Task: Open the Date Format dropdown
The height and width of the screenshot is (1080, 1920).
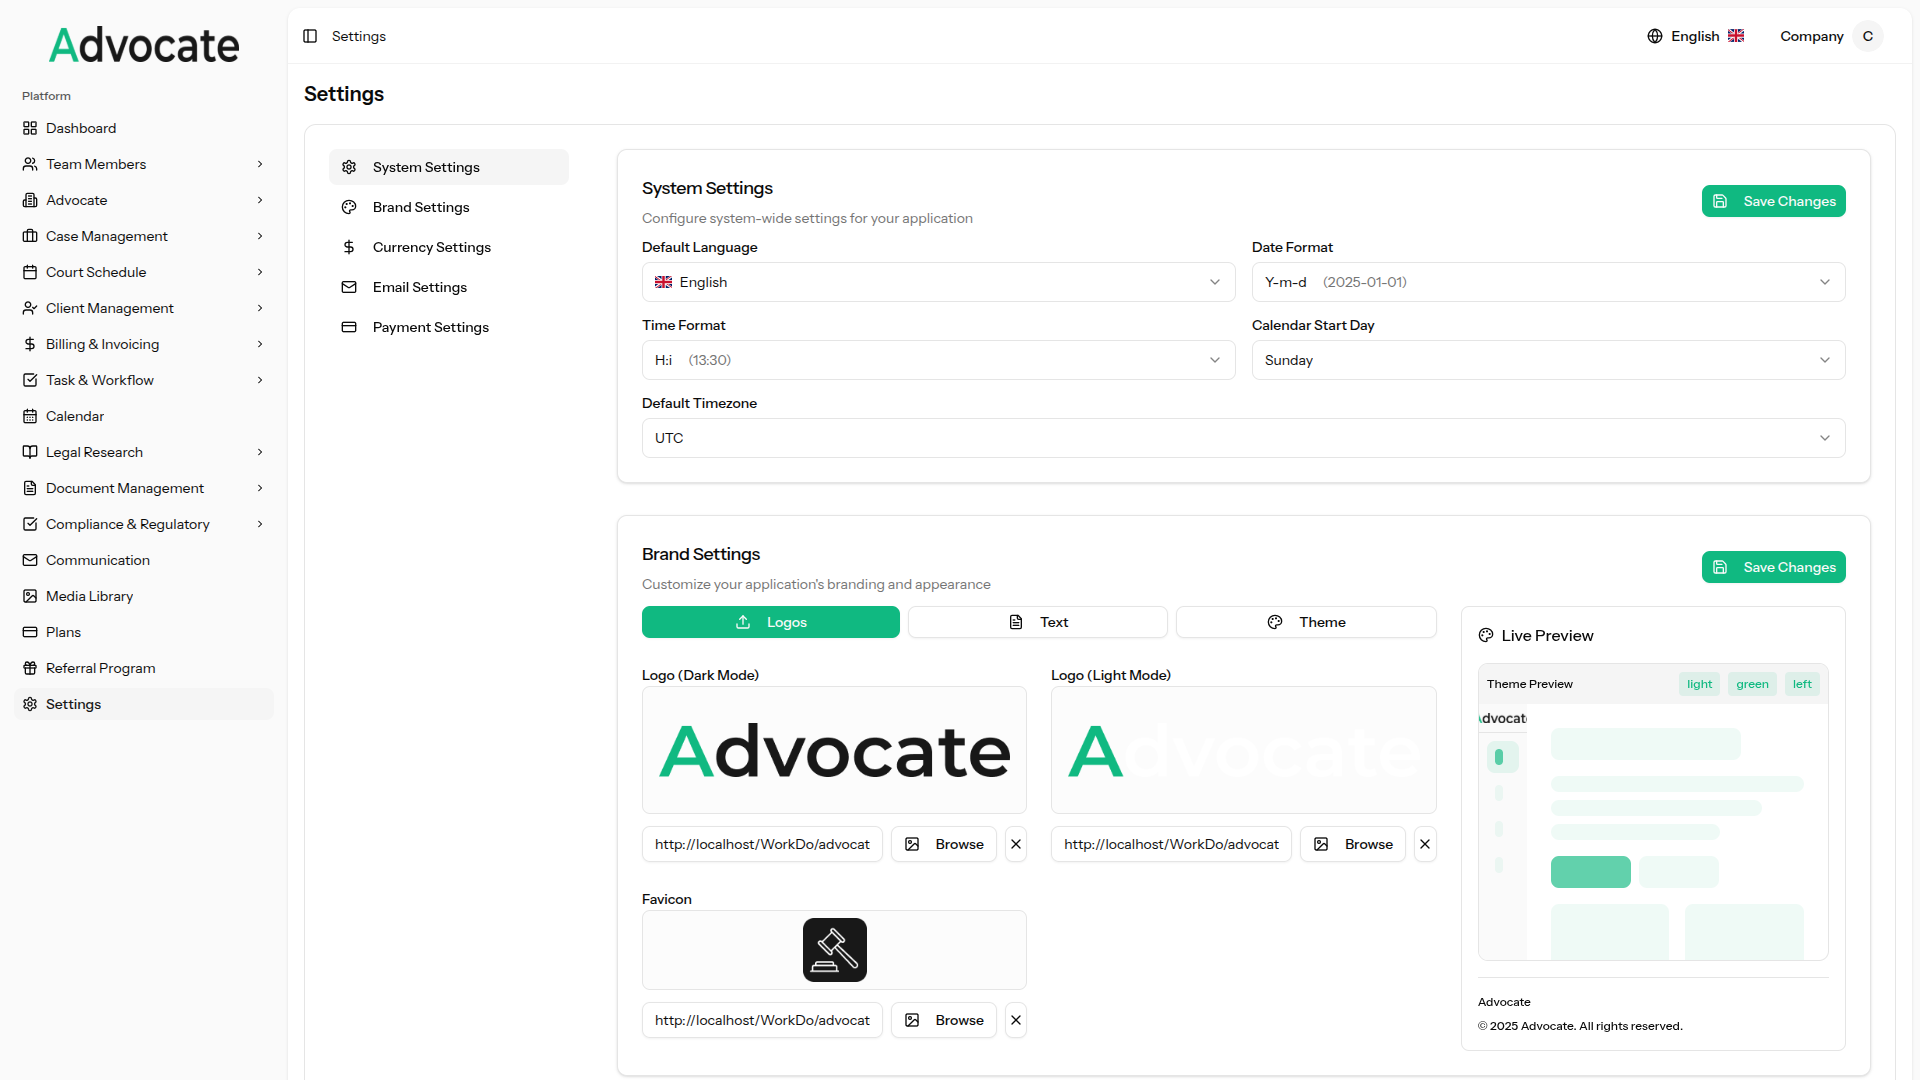Action: [1547, 282]
